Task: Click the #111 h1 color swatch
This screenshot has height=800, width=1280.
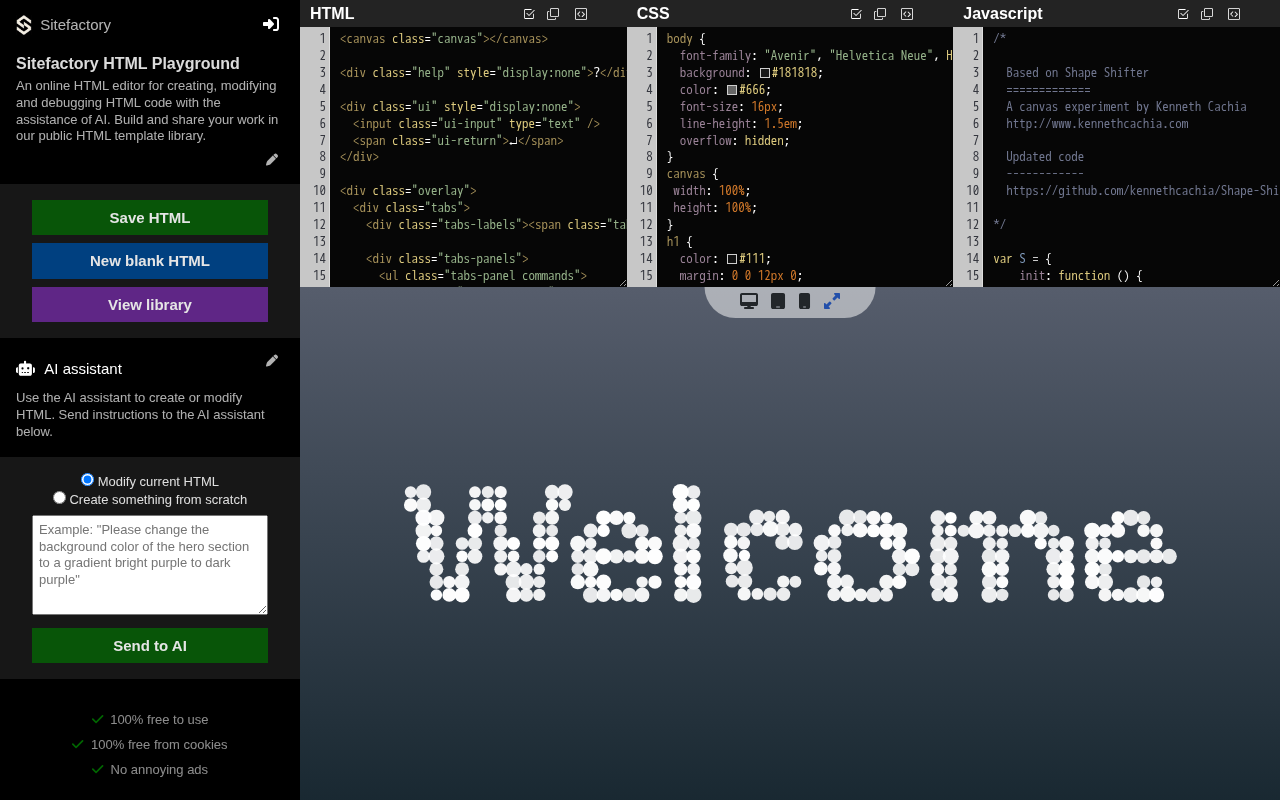Action: (732, 259)
